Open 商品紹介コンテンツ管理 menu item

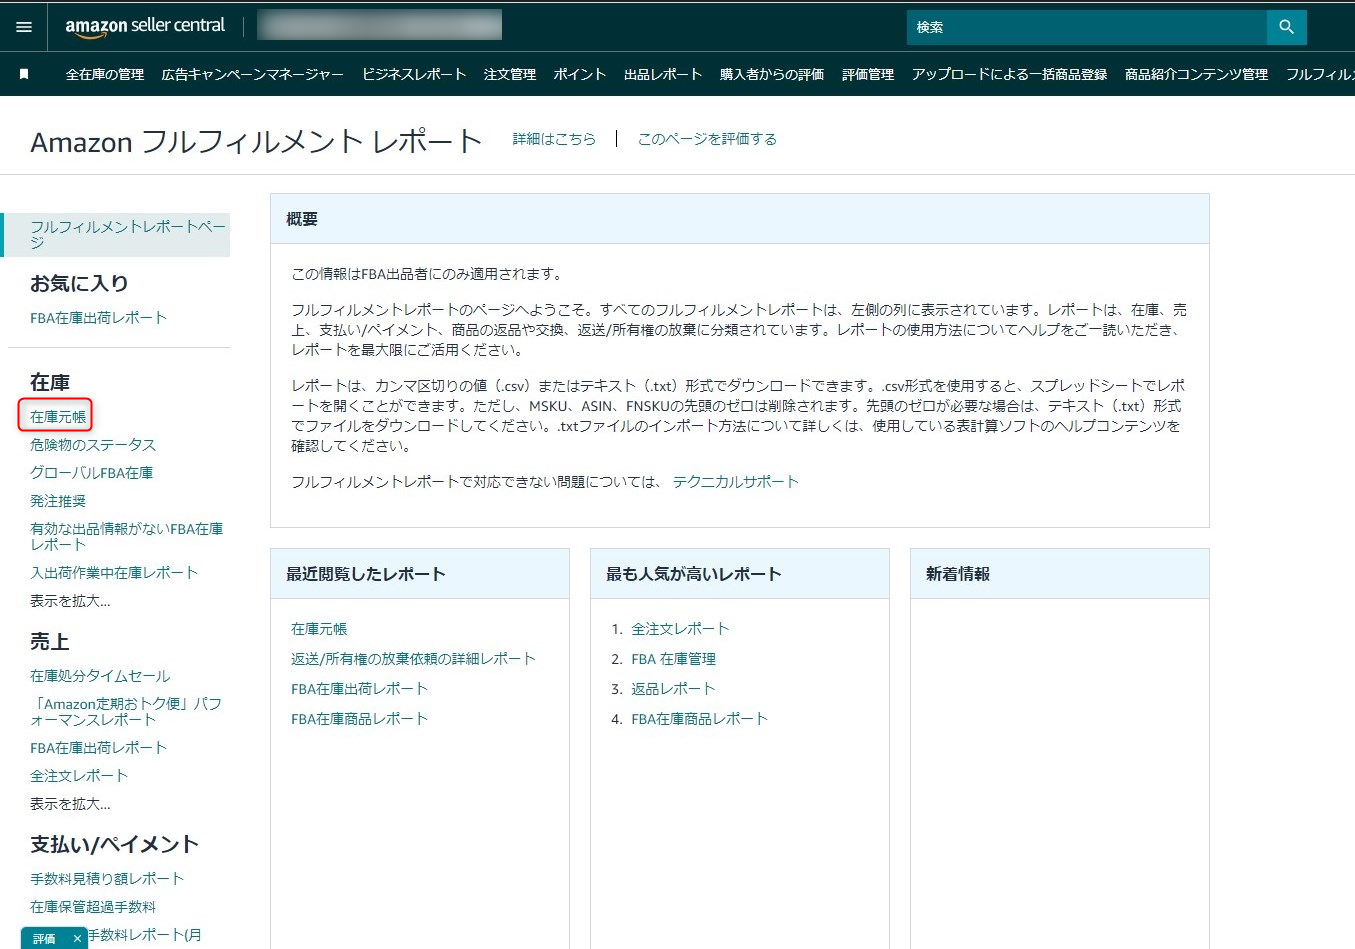pos(1196,74)
